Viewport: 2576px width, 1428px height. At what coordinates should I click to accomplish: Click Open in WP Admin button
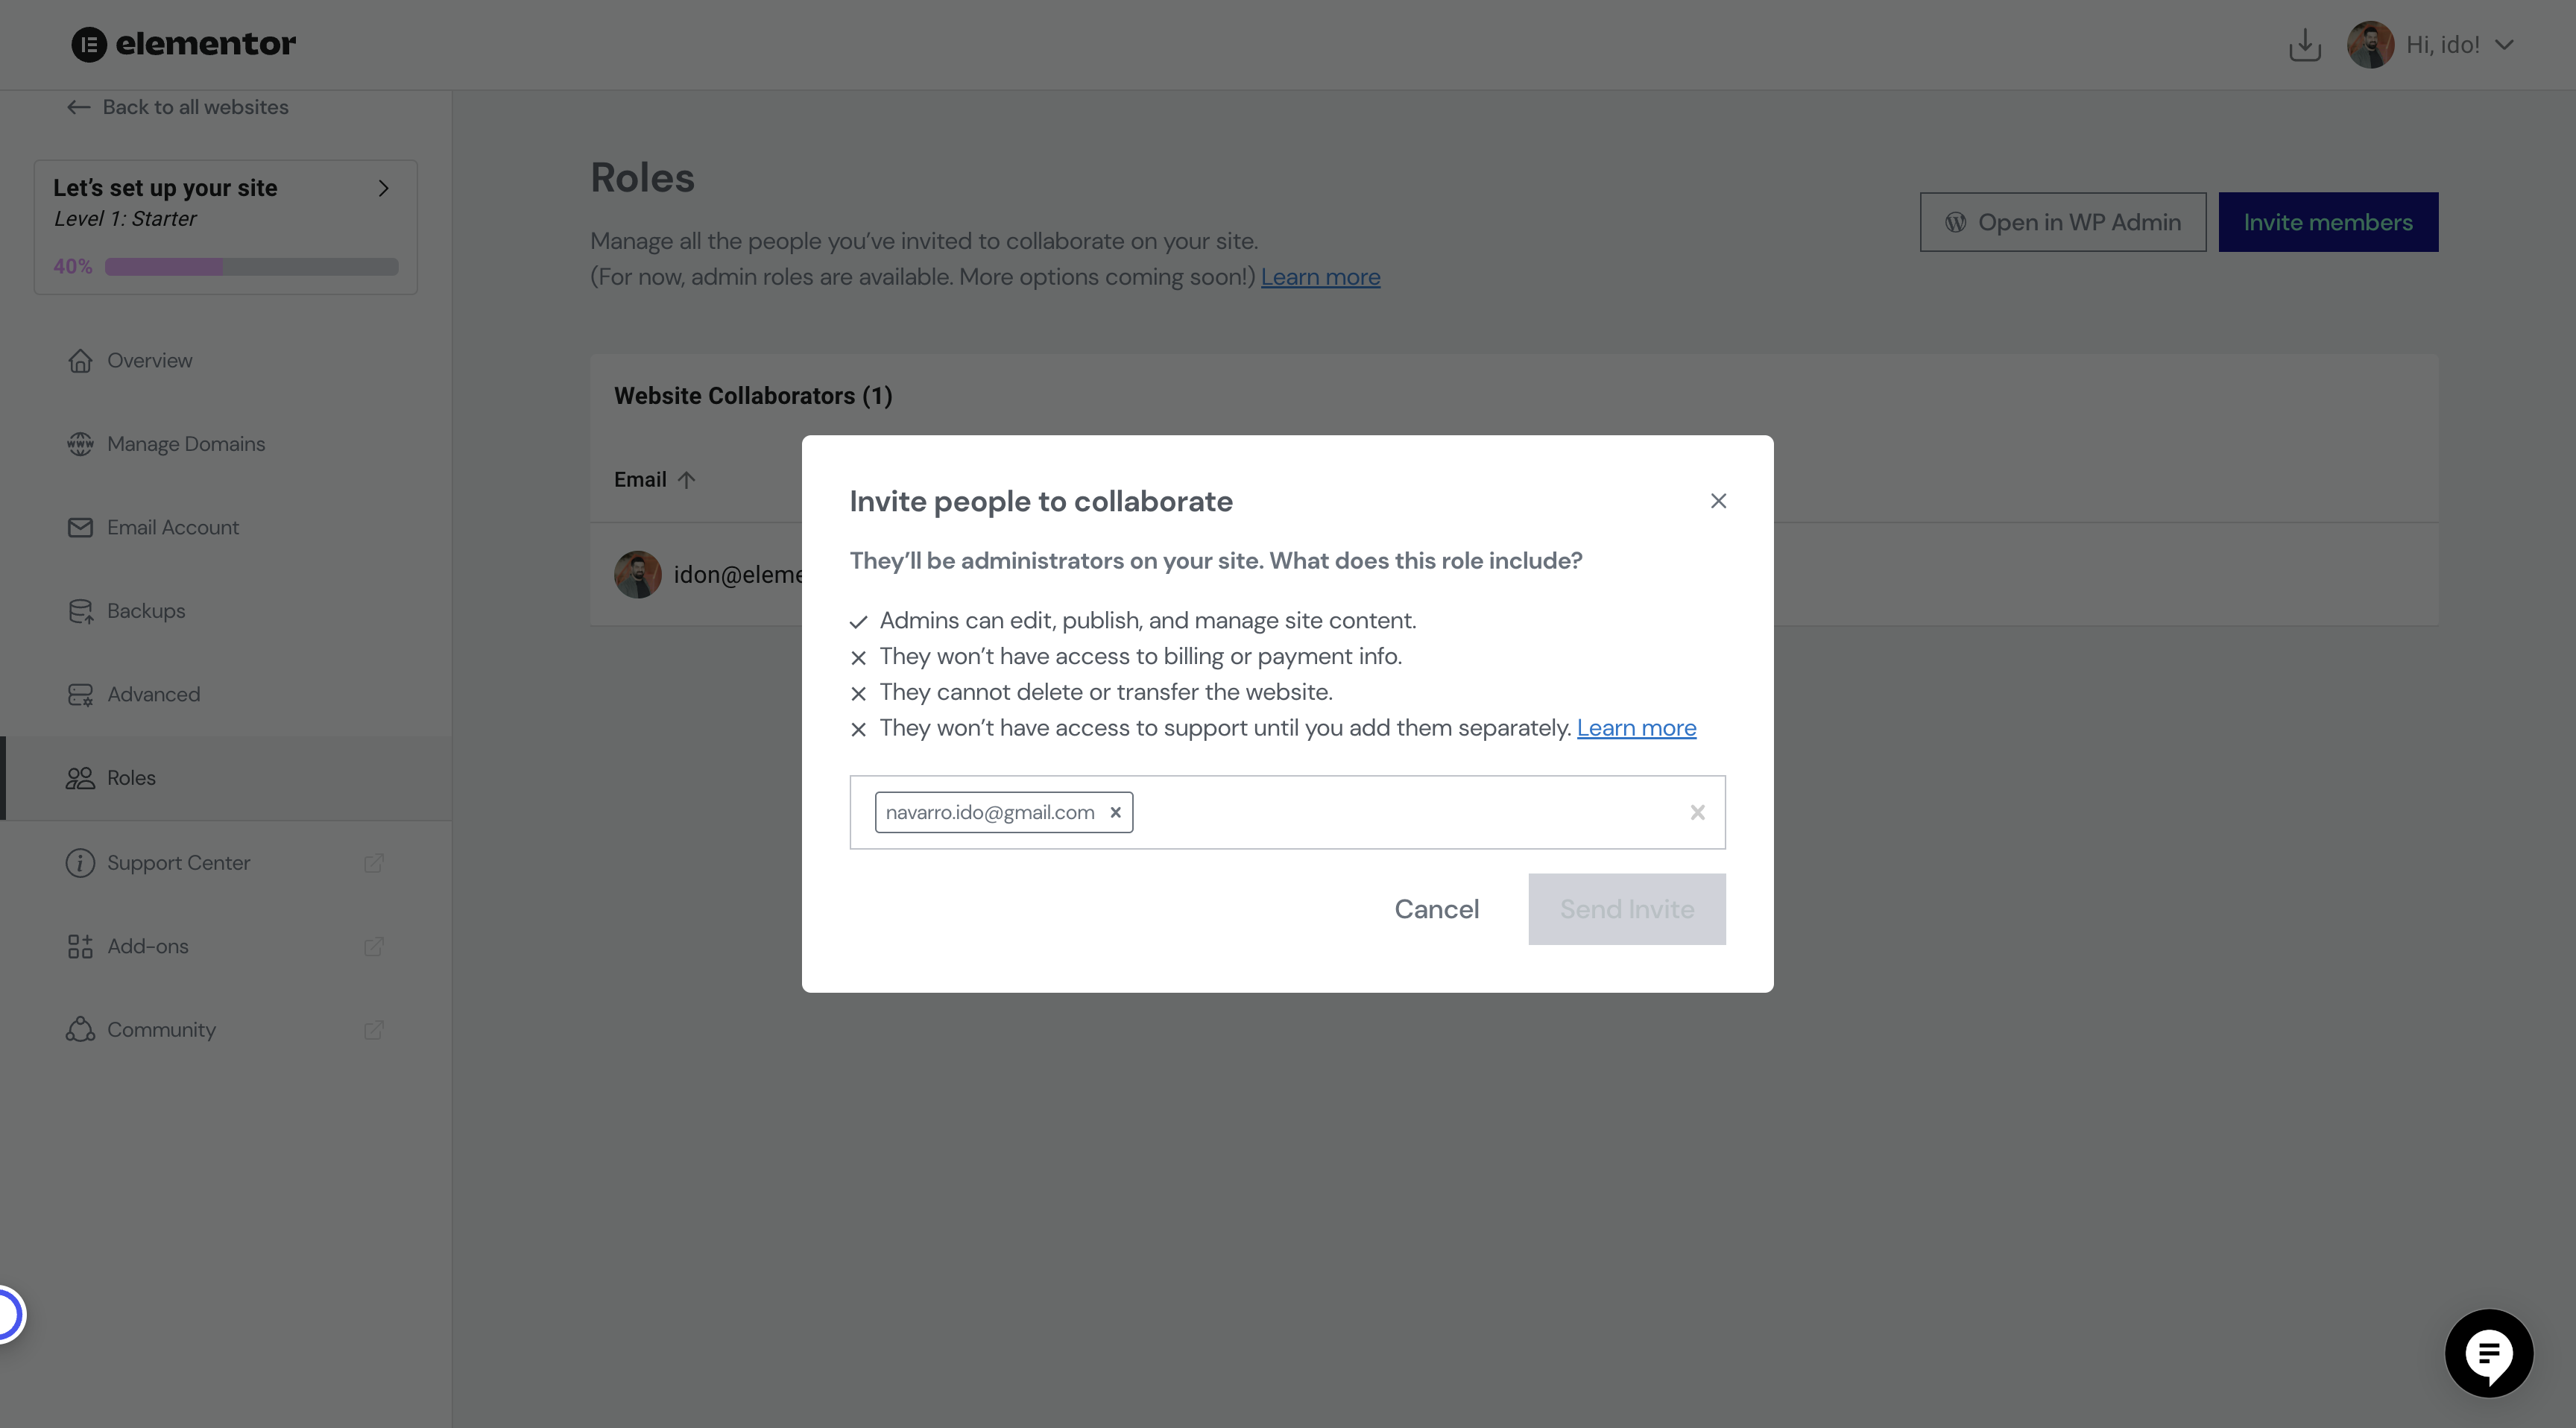click(x=2062, y=222)
